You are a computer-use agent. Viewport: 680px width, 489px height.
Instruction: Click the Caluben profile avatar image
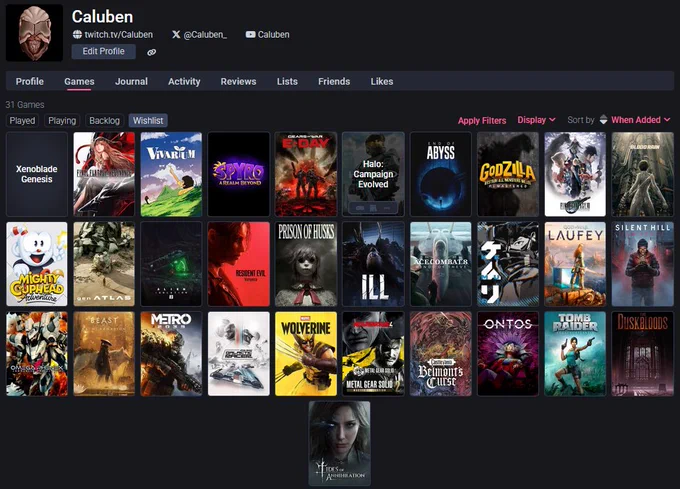(34, 33)
